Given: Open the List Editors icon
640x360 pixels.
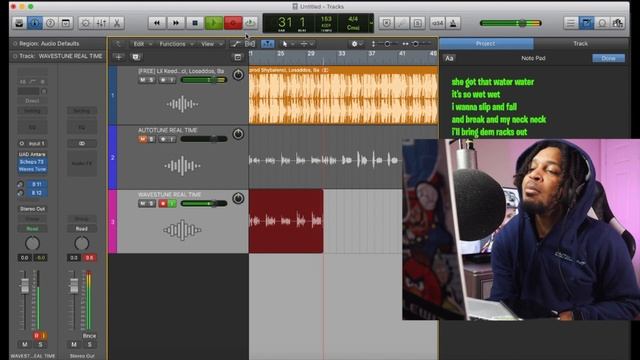Looking at the screenshot, I should 571,23.
